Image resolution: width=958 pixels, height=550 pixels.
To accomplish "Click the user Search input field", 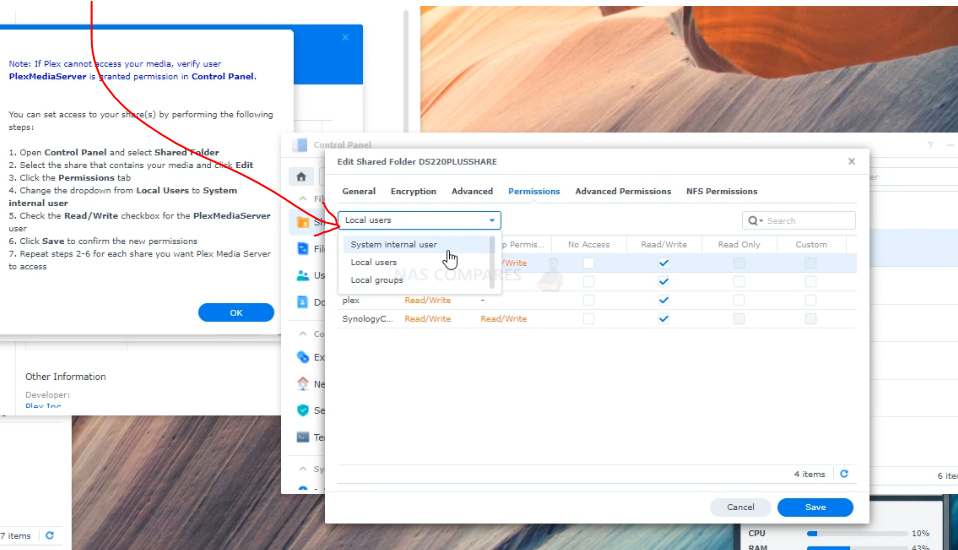I will [x=799, y=221].
